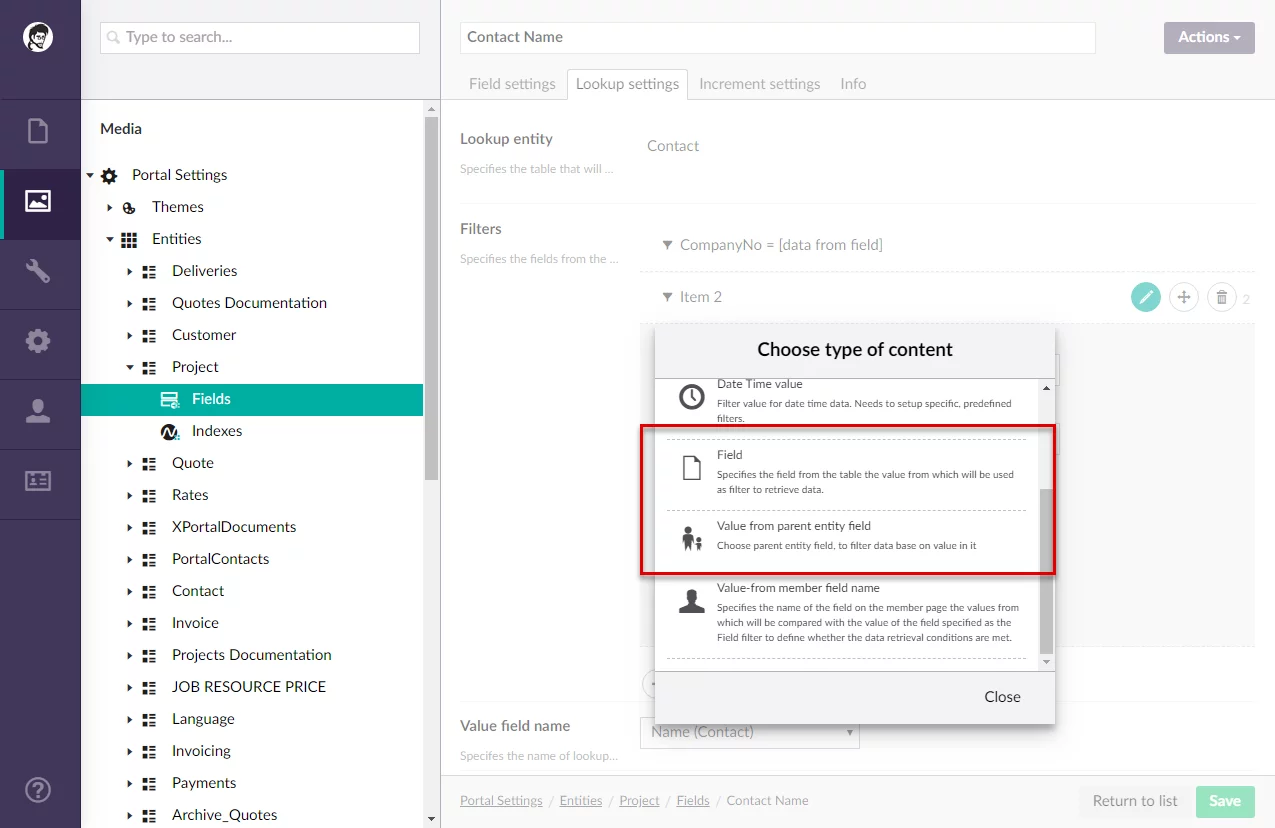This screenshot has height=828, width=1275.
Task: Collapse the CompanyNo filter item
Action: 667,245
